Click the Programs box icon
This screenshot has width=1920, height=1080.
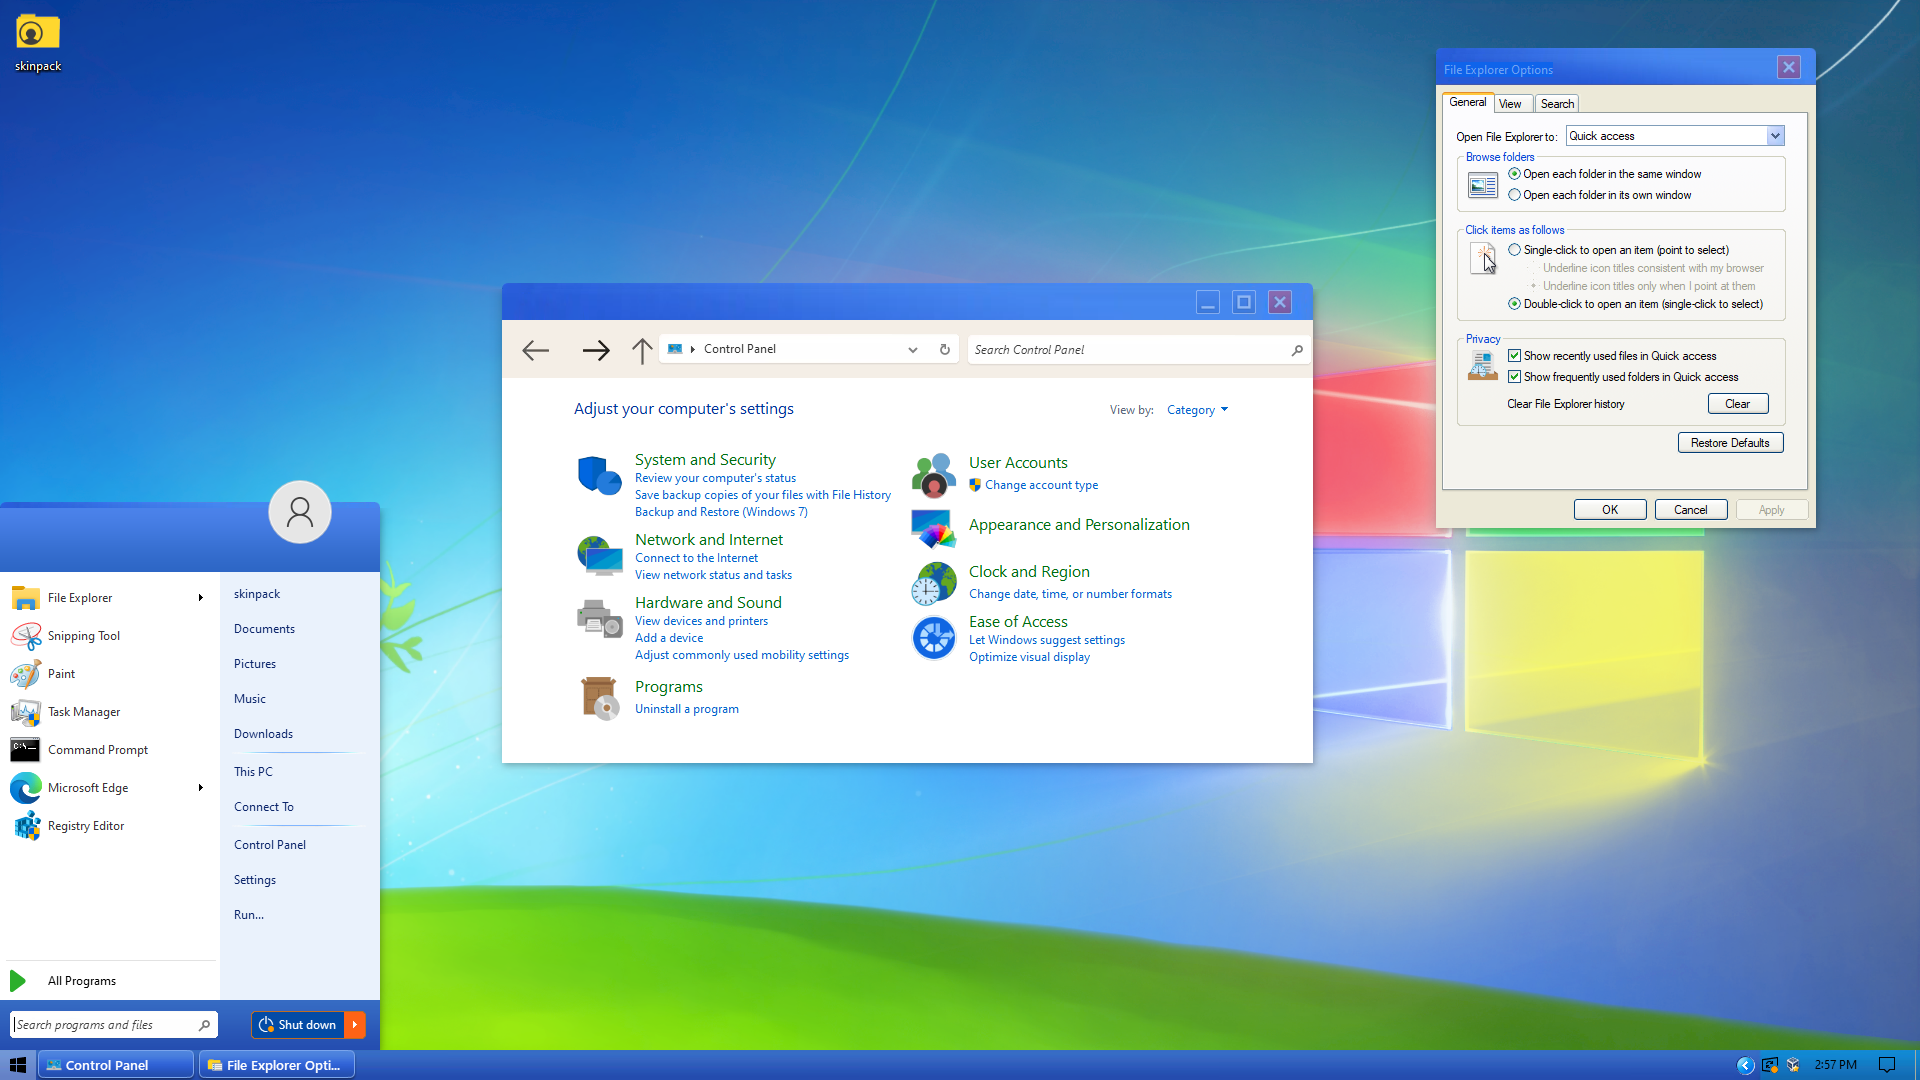point(599,697)
